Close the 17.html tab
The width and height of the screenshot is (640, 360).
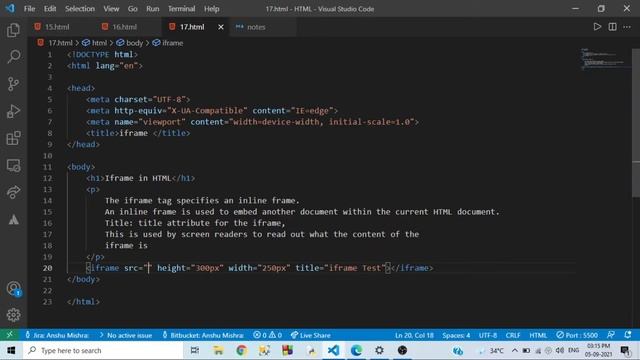(221, 27)
